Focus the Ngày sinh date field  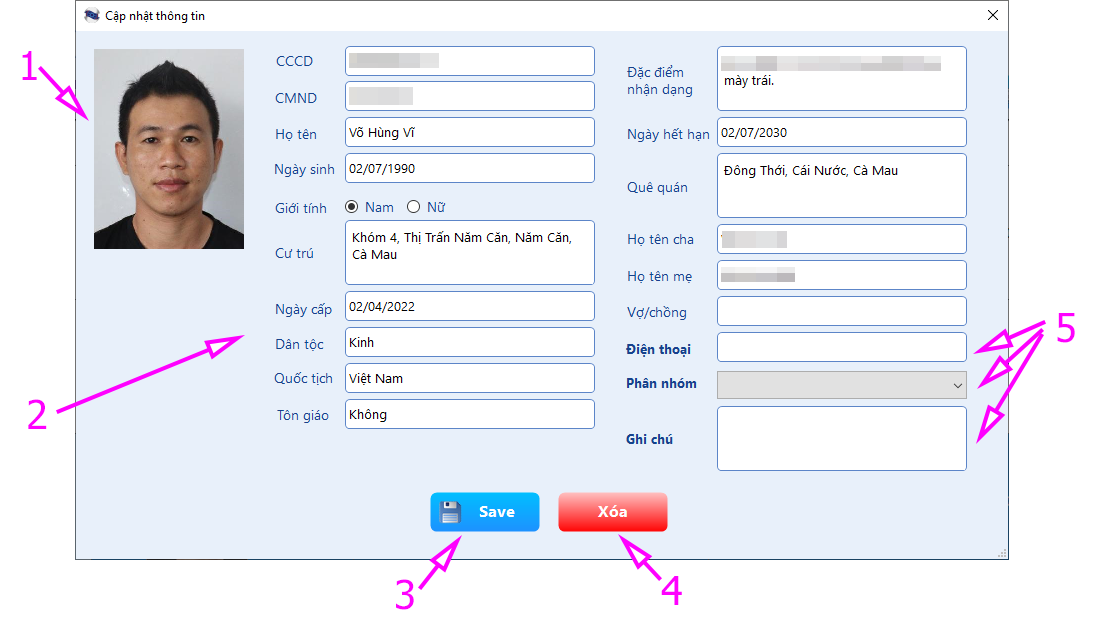click(x=469, y=168)
